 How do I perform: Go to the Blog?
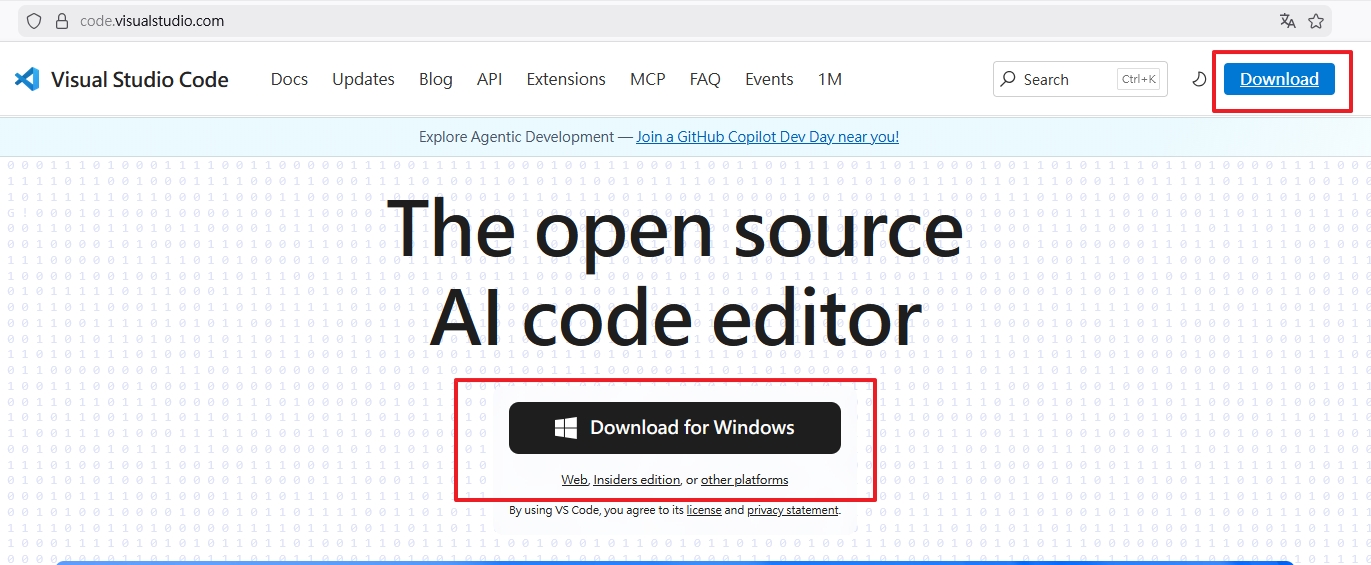[436, 79]
